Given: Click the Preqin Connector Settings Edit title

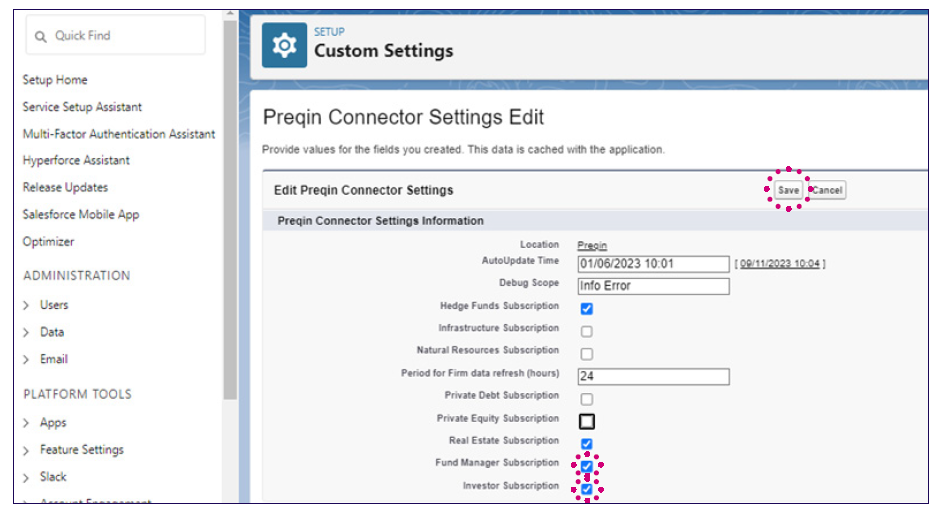Looking at the screenshot, I should [x=403, y=117].
